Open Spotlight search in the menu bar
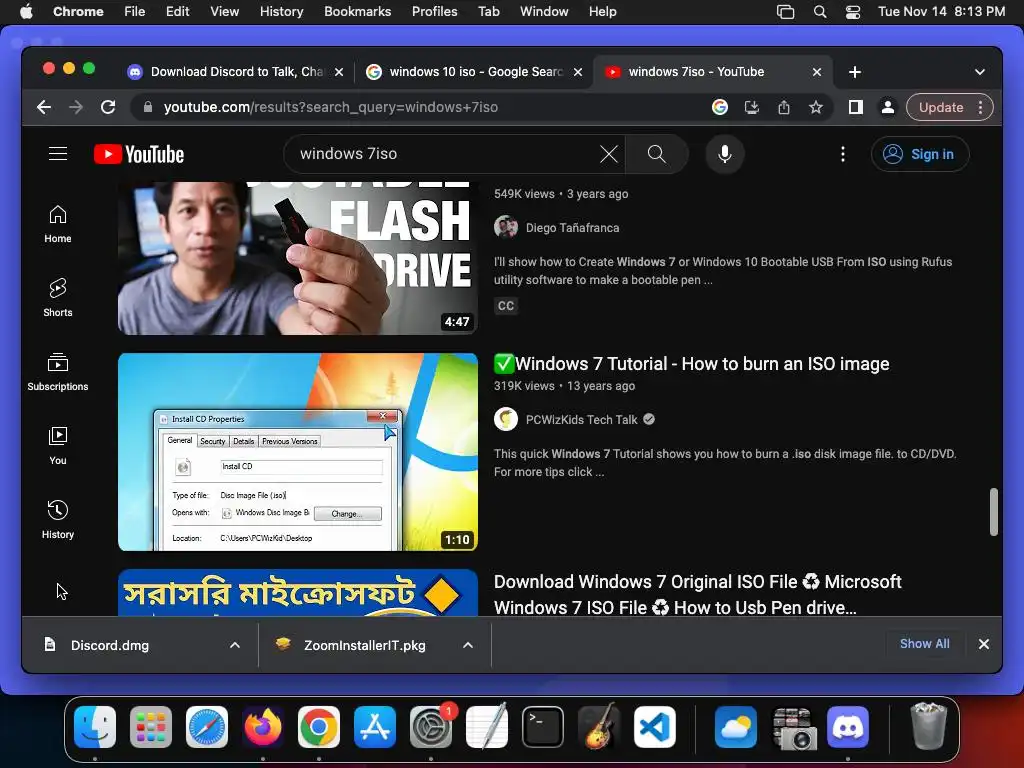The height and width of the screenshot is (768, 1024). pyautogui.click(x=820, y=12)
